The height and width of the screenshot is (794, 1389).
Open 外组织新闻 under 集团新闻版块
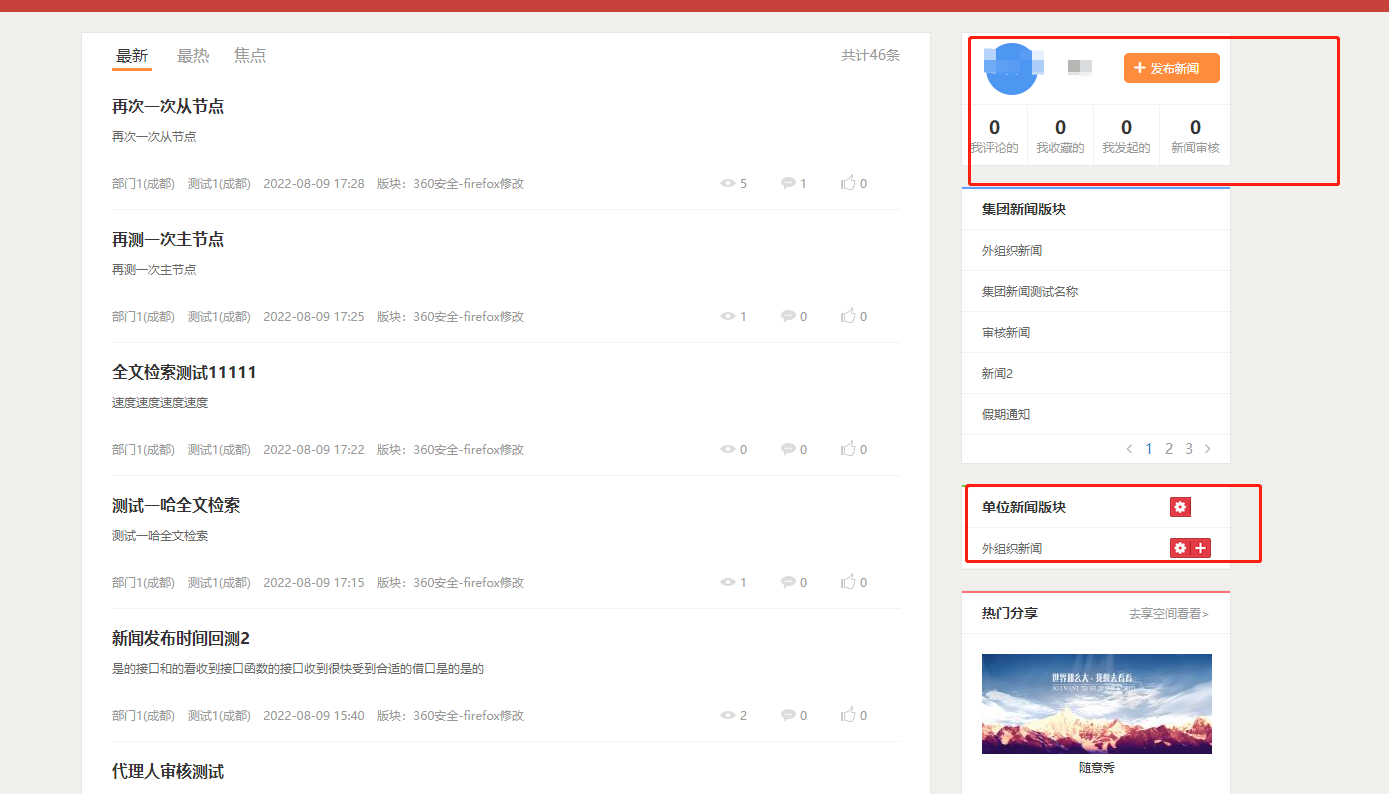pyautogui.click(x=1012, y=250)
